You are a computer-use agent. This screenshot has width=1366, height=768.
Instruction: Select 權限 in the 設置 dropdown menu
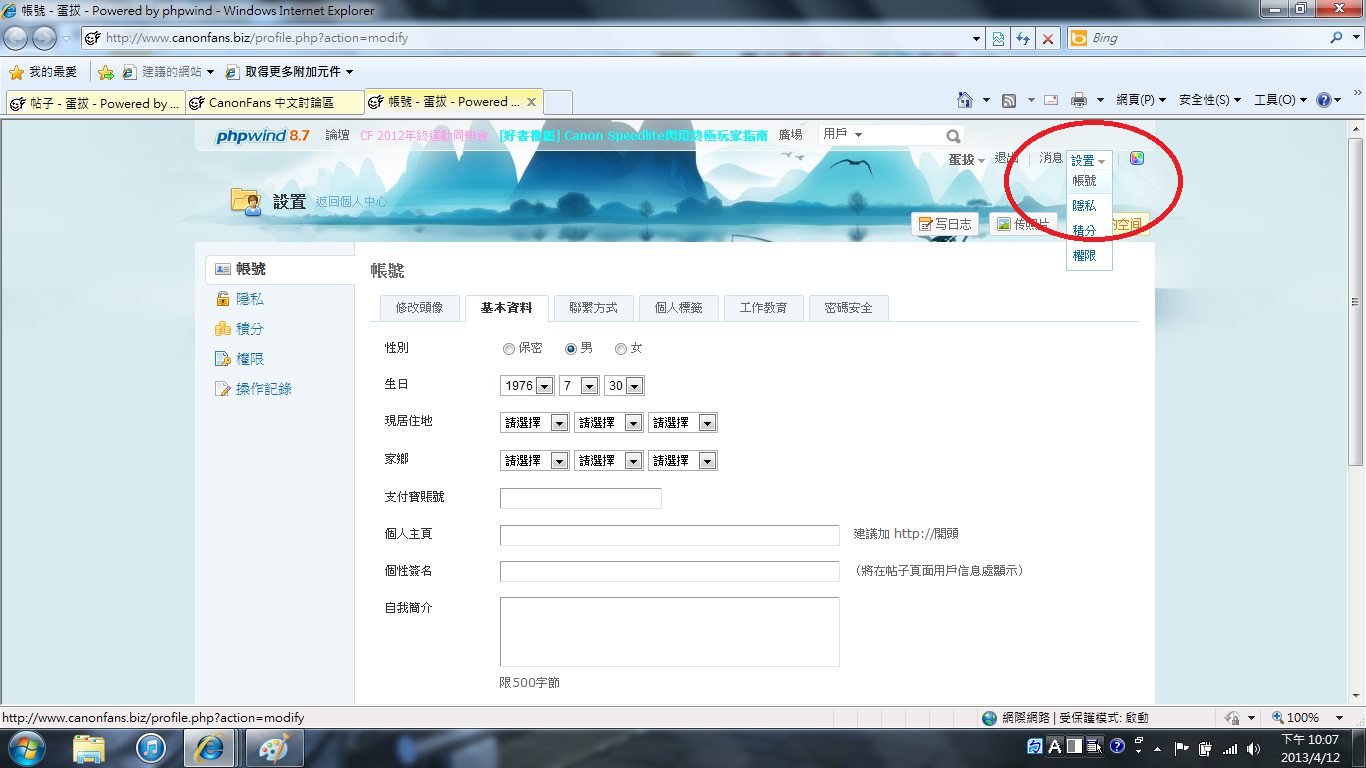pyautogui.click(x=1085, y=256)
